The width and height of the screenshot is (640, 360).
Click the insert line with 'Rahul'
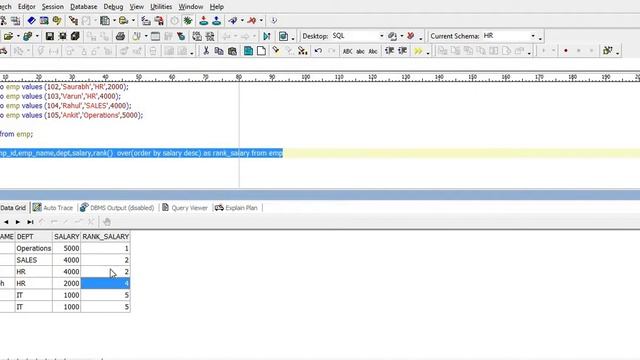pos(66,106)
